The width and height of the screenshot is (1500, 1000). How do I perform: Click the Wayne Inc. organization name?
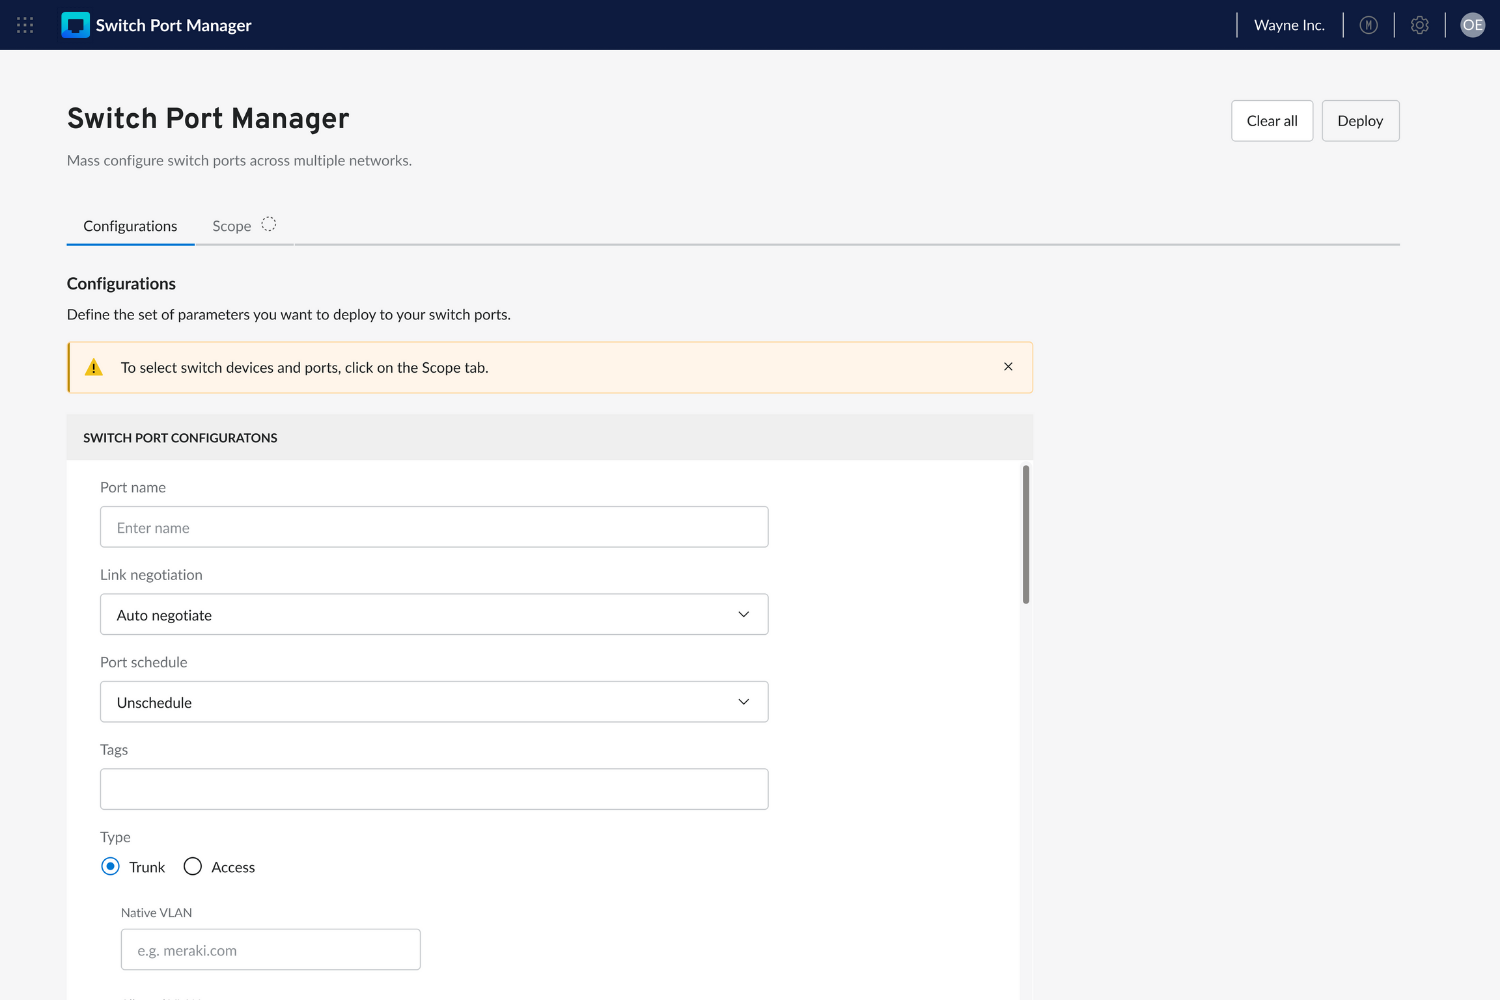coord(1289,25)
